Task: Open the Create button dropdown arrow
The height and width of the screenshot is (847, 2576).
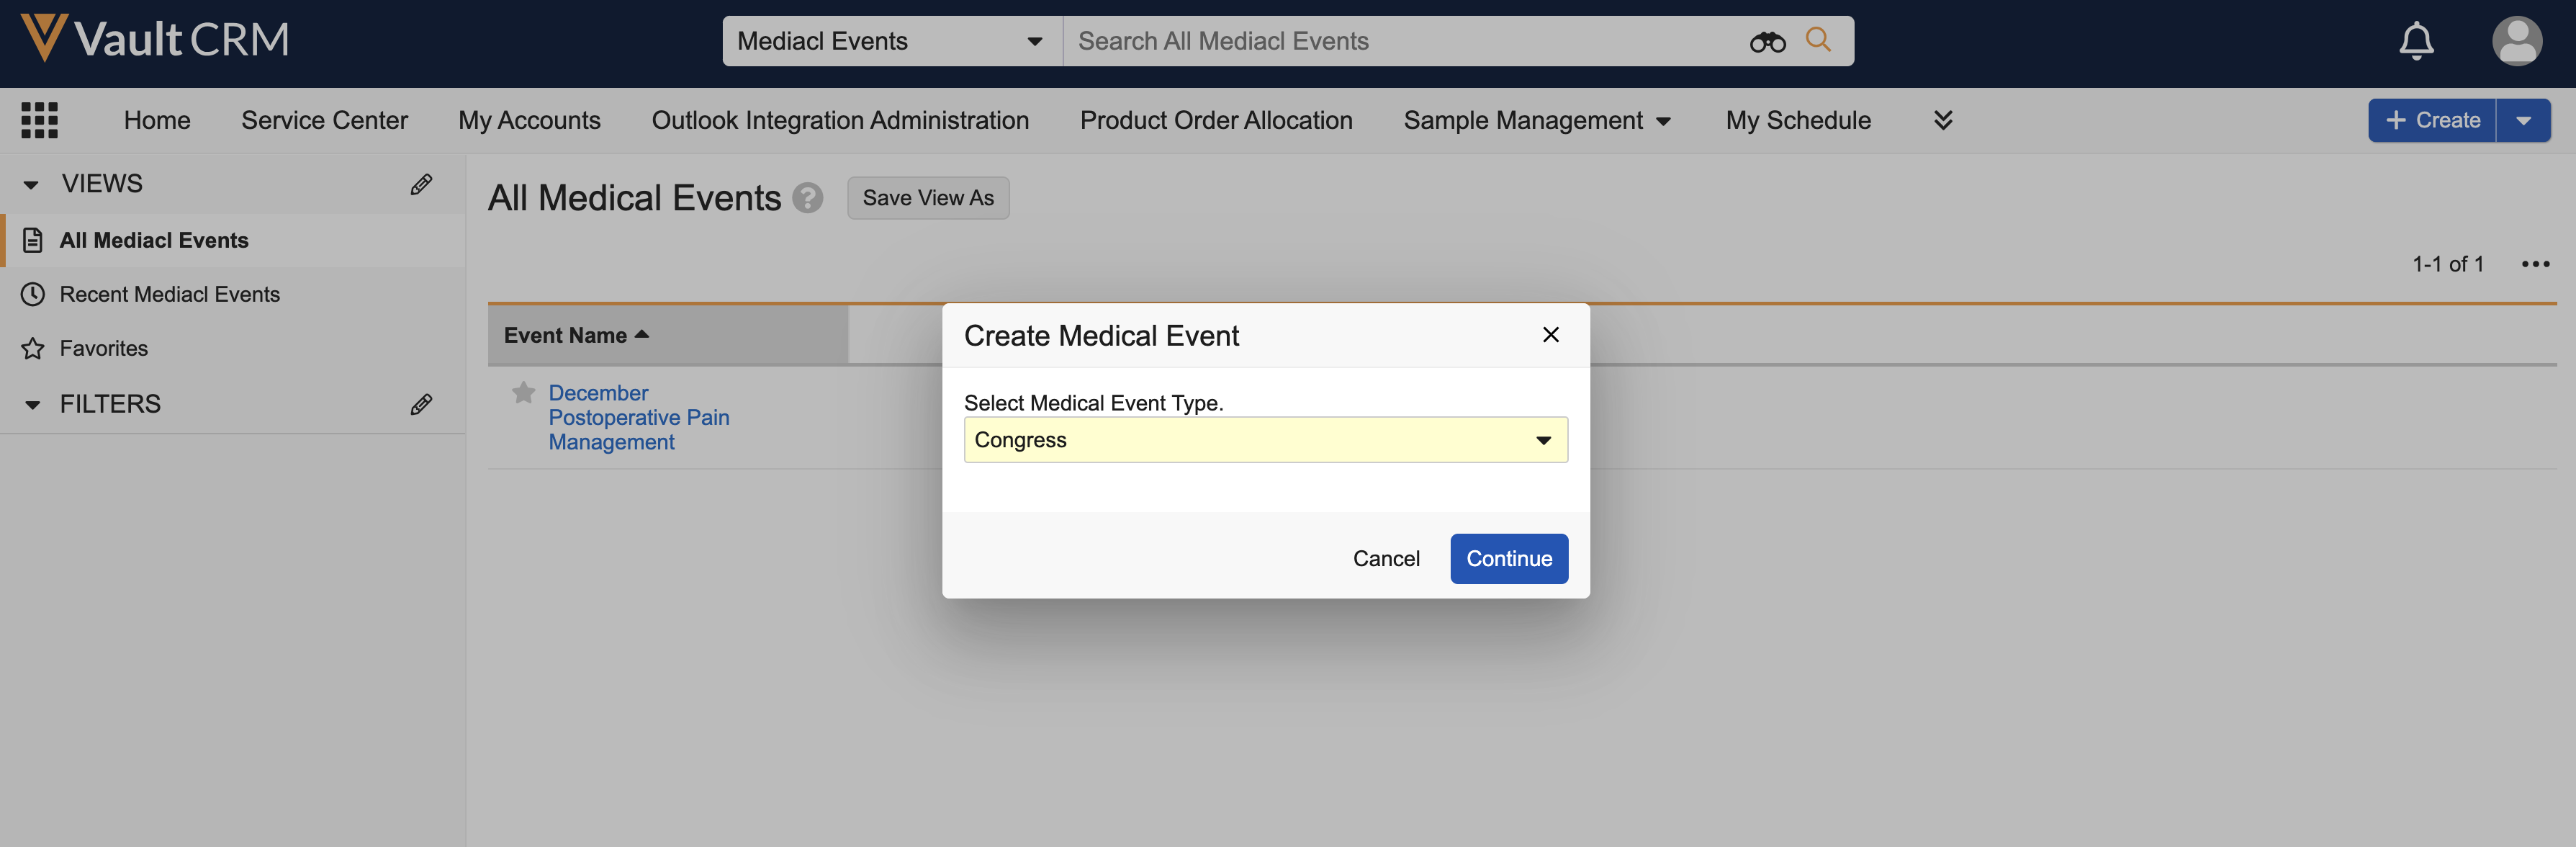Action: (x=2523, y=121)
